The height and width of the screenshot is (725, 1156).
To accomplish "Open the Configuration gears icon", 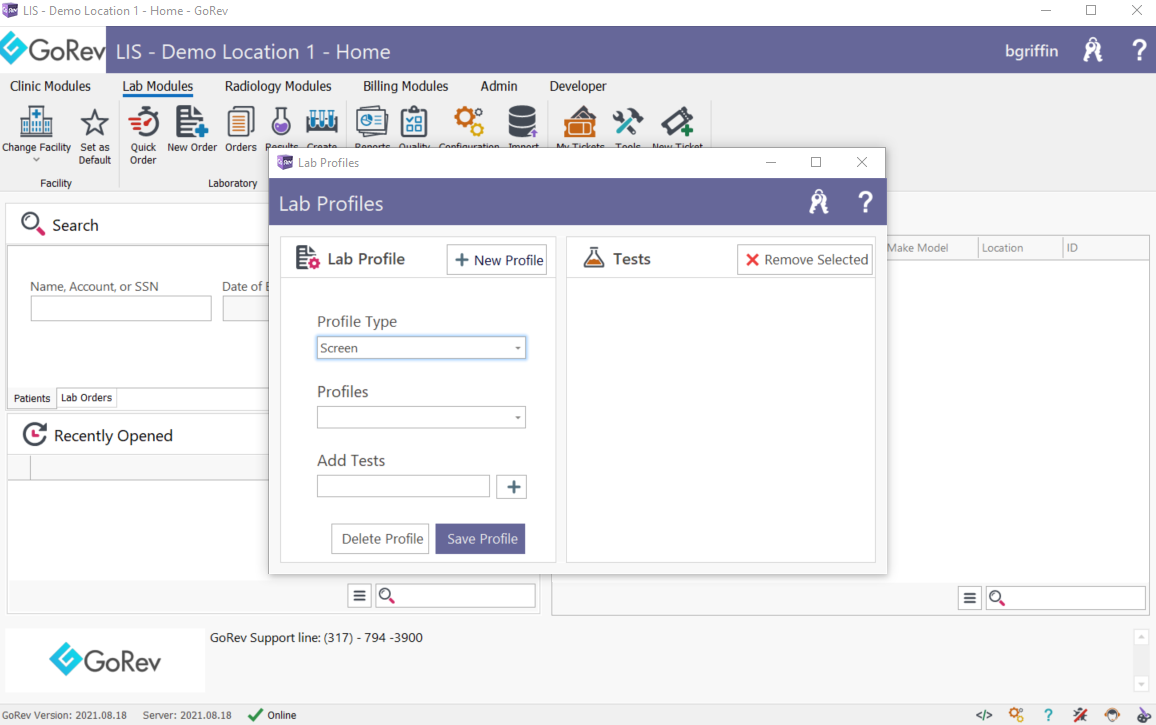I will click(469, 122).
